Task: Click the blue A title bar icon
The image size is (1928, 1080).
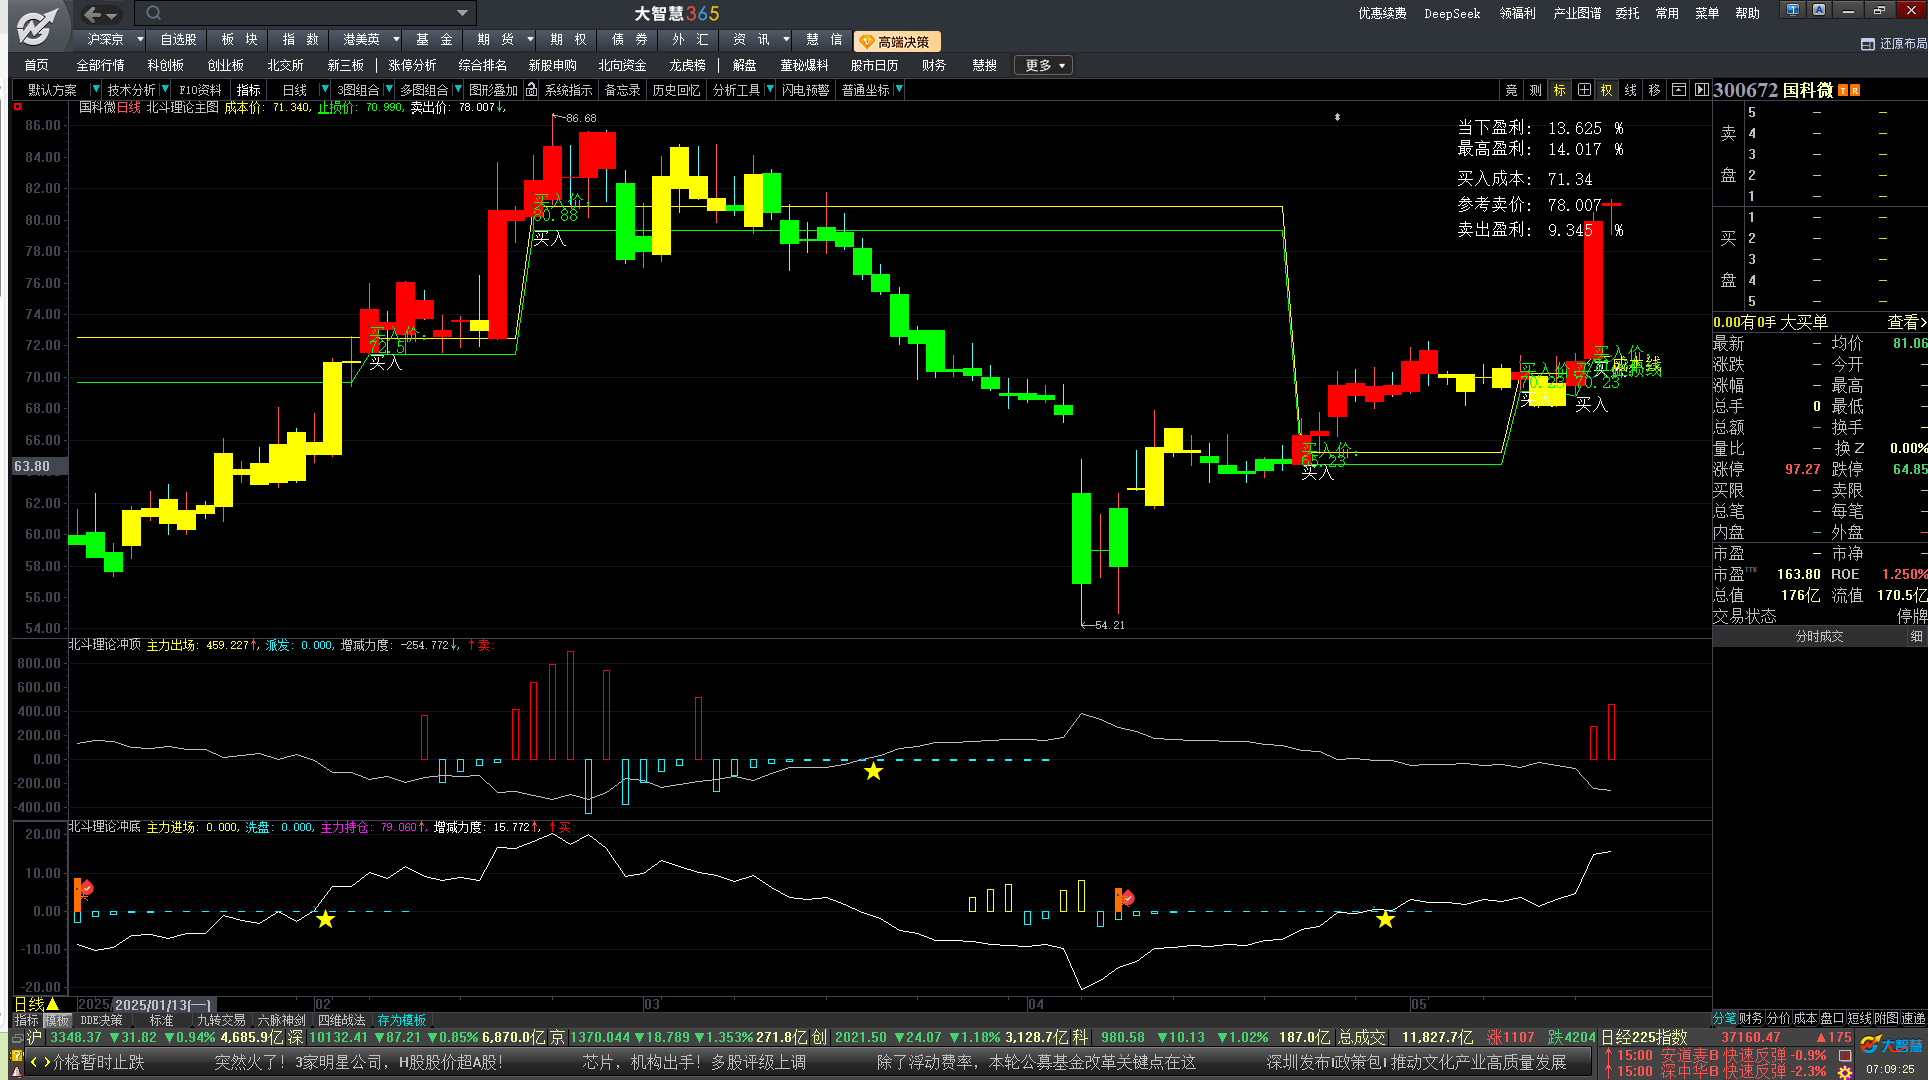Action: tap(1819, 10)
